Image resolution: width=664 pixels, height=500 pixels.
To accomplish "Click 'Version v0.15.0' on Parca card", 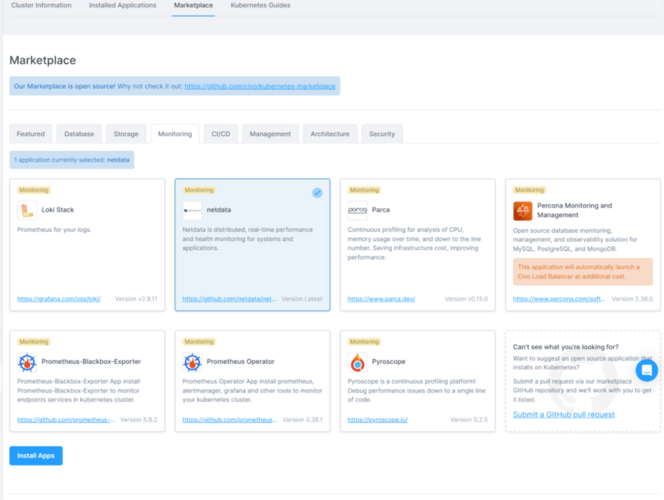I will [466, 299].
